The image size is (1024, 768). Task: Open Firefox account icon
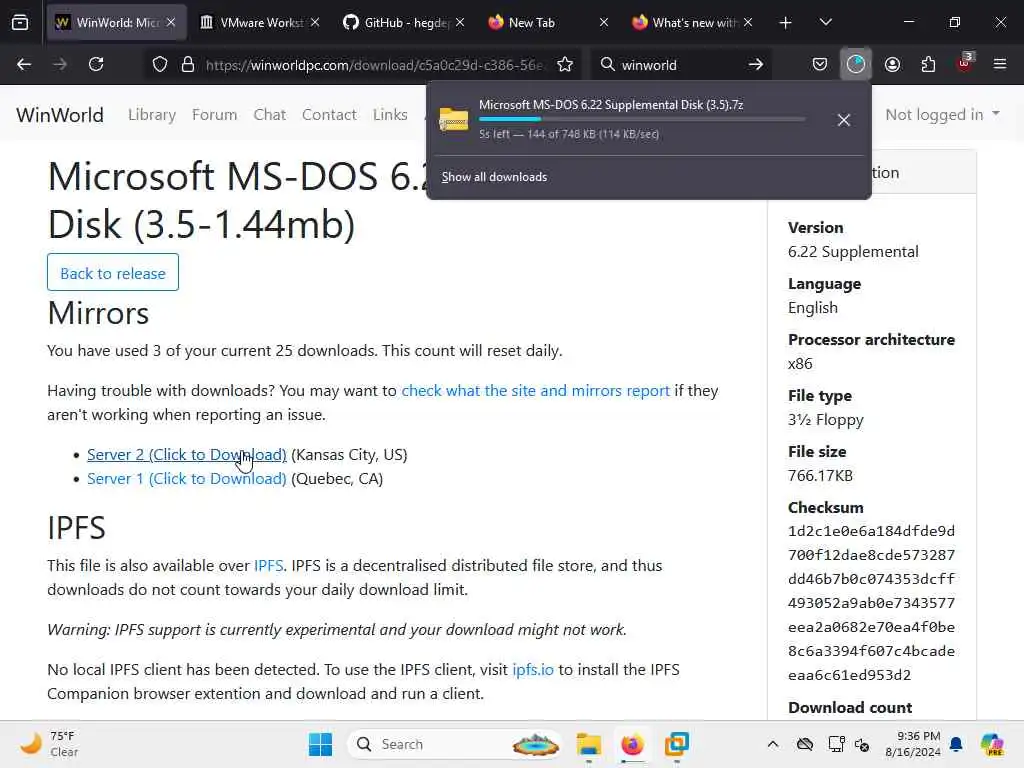click(892, 64)
